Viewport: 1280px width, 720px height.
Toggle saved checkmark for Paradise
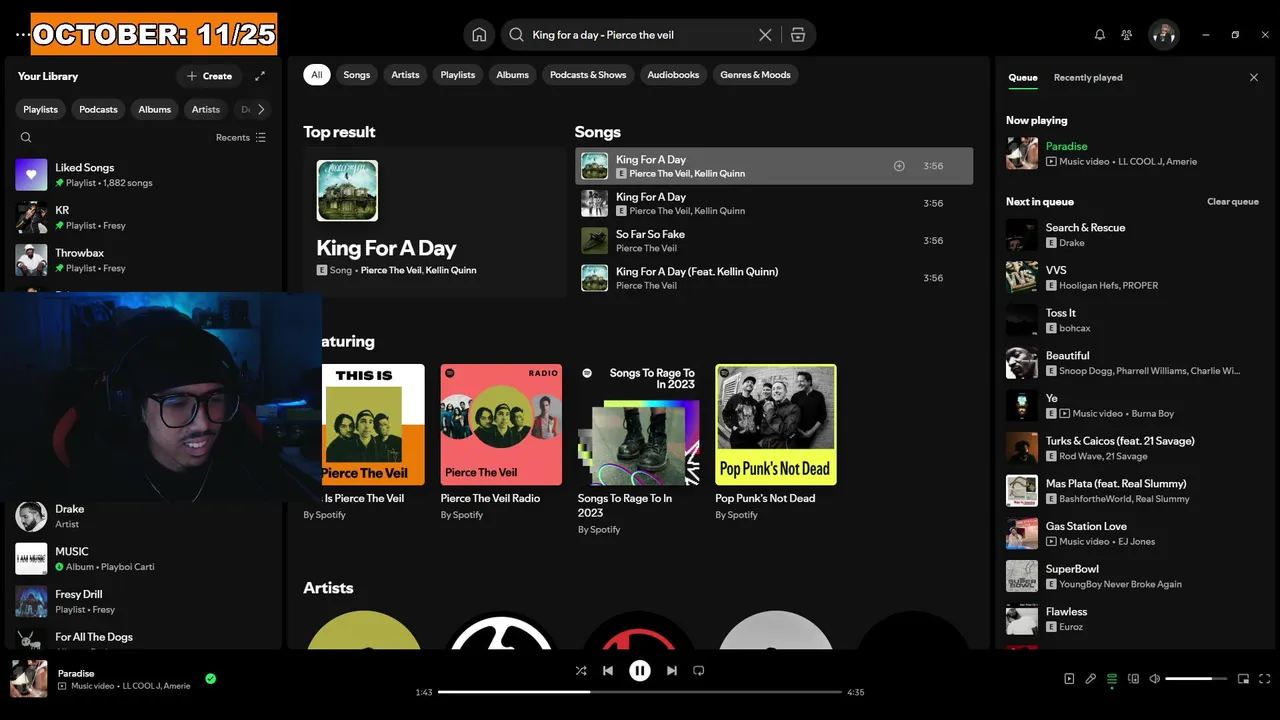210,679
